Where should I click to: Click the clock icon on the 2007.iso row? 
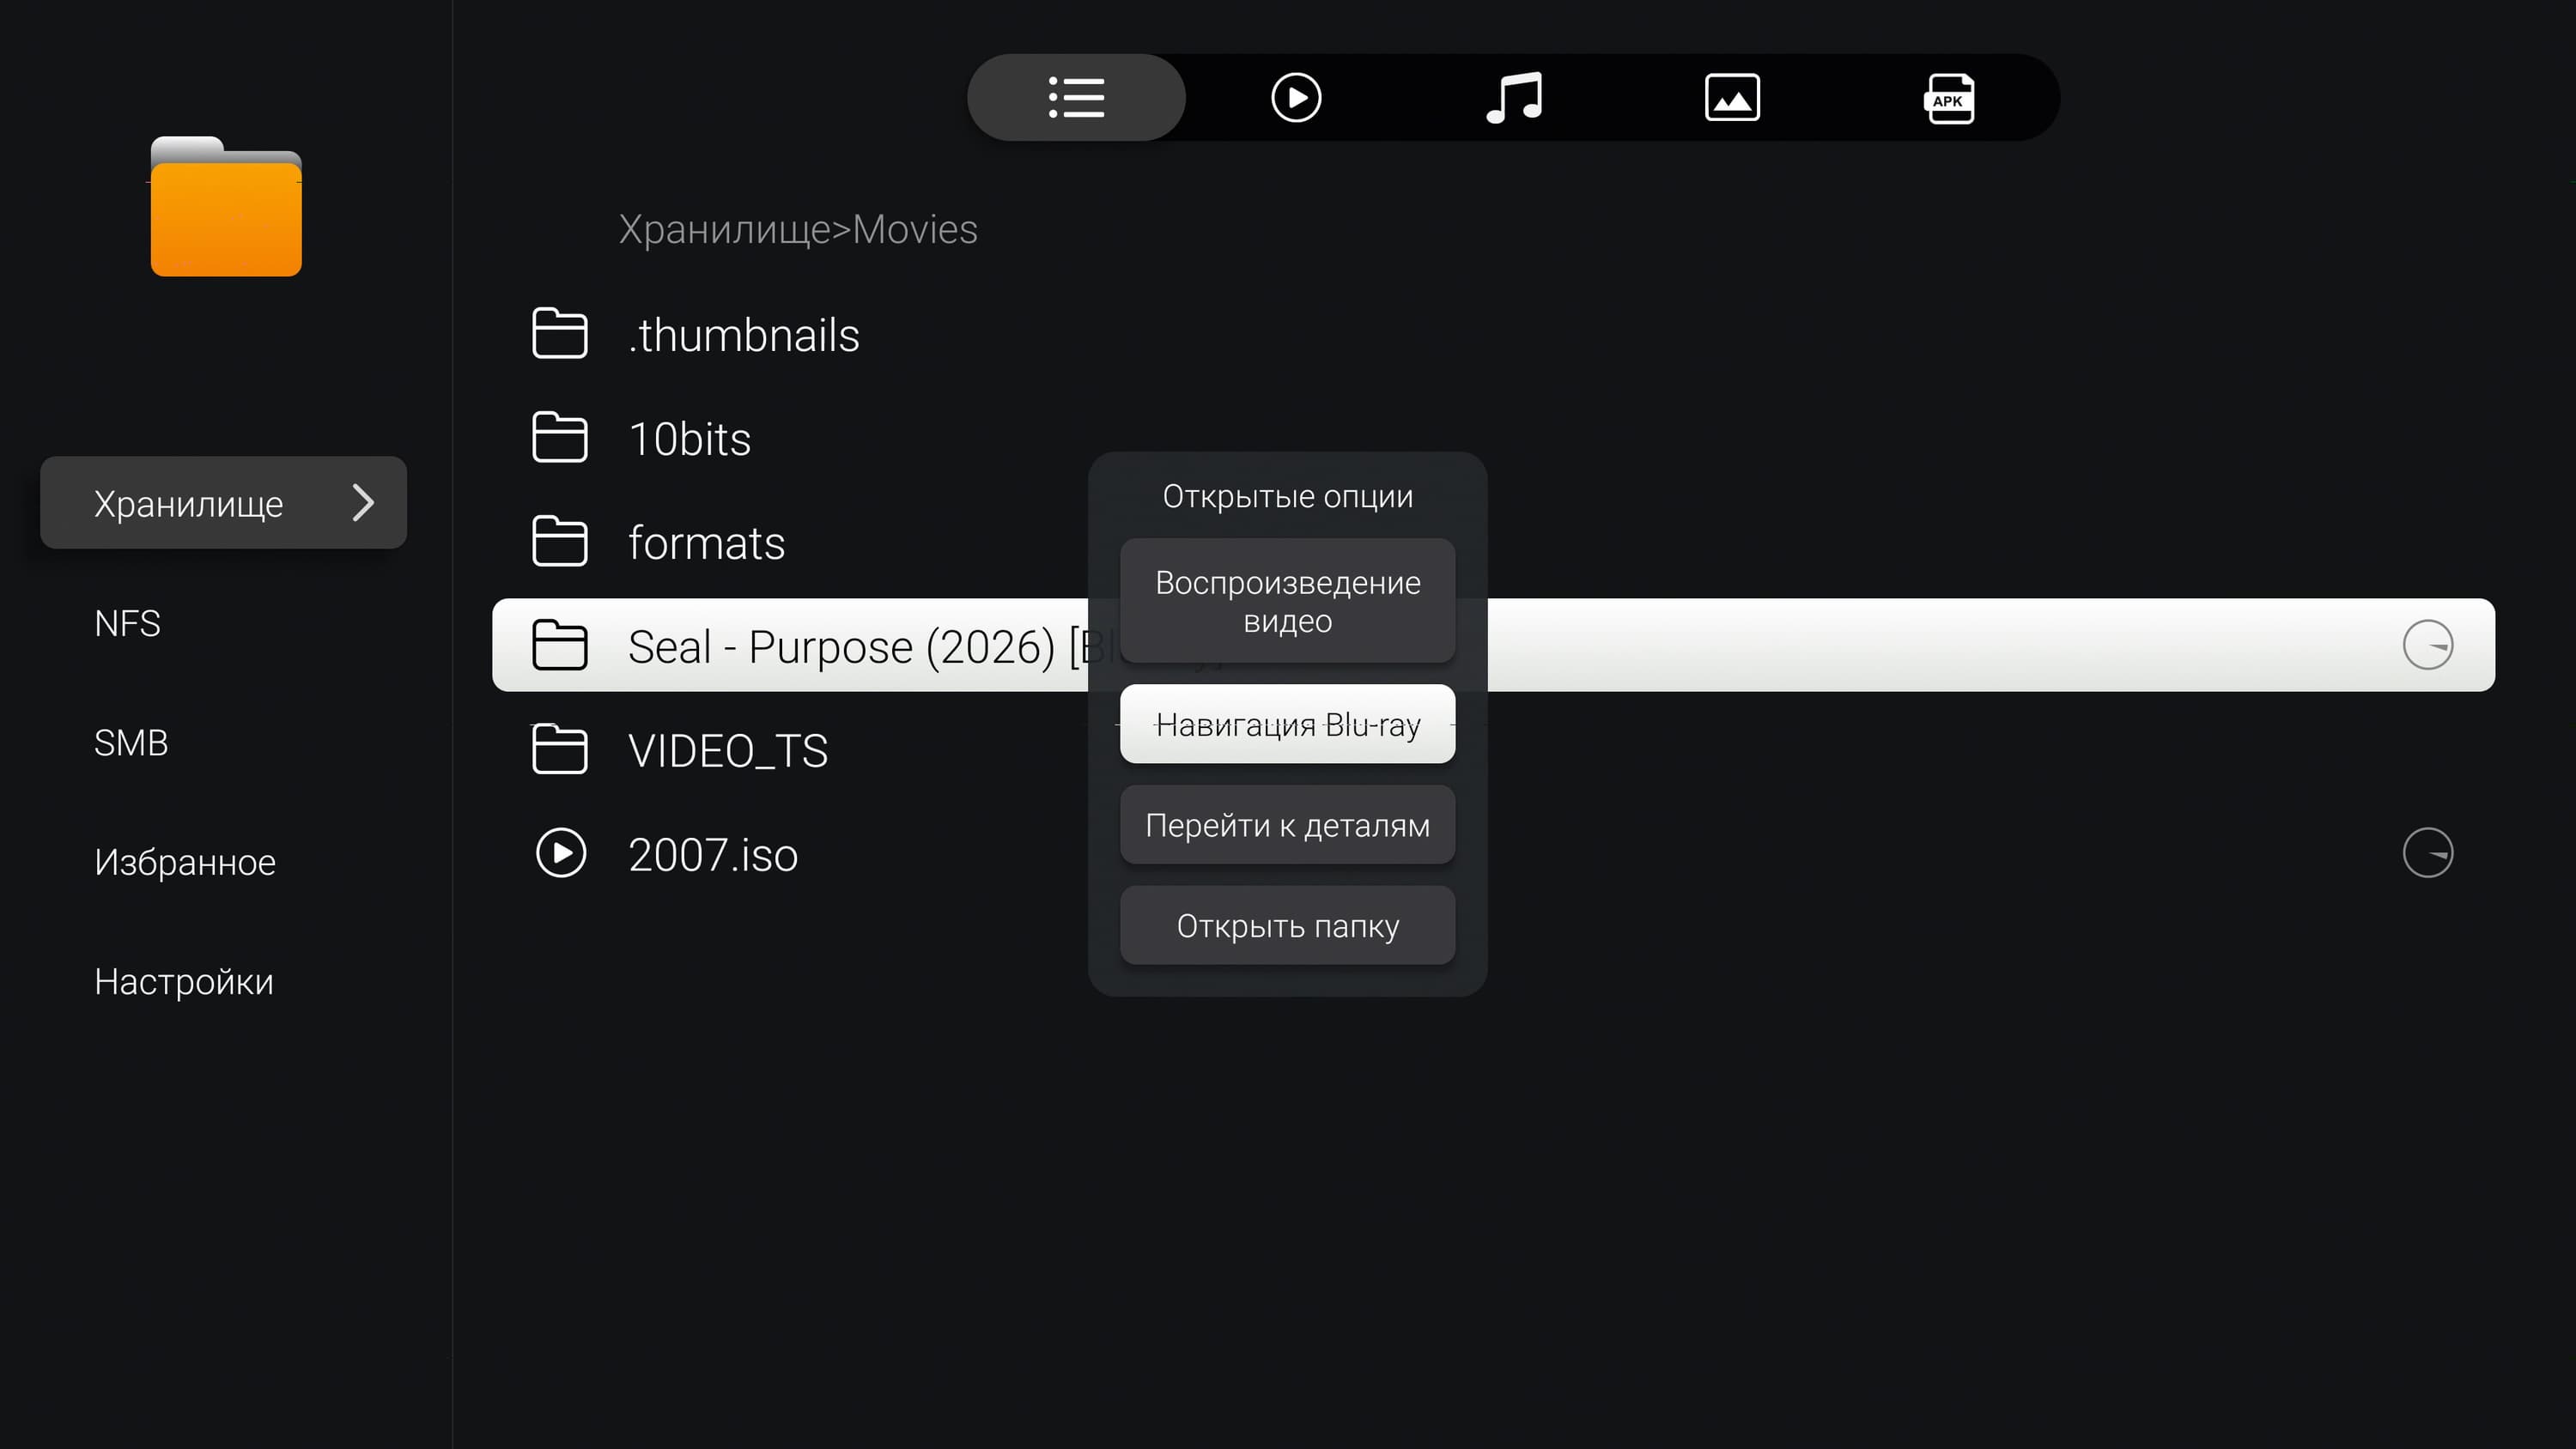(2427, 853)
